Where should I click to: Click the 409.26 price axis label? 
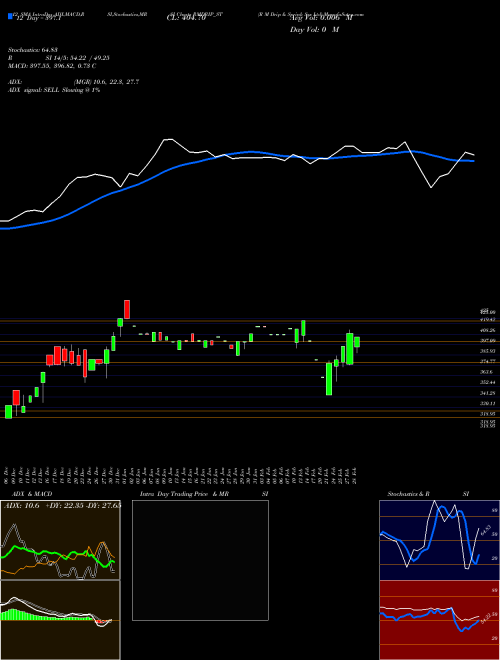point(488,330)
